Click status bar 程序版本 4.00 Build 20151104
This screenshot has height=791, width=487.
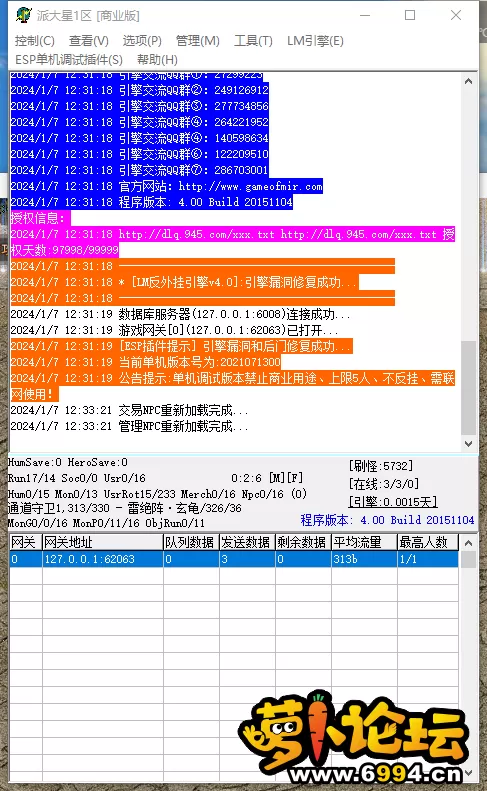(x=387, y=520)
